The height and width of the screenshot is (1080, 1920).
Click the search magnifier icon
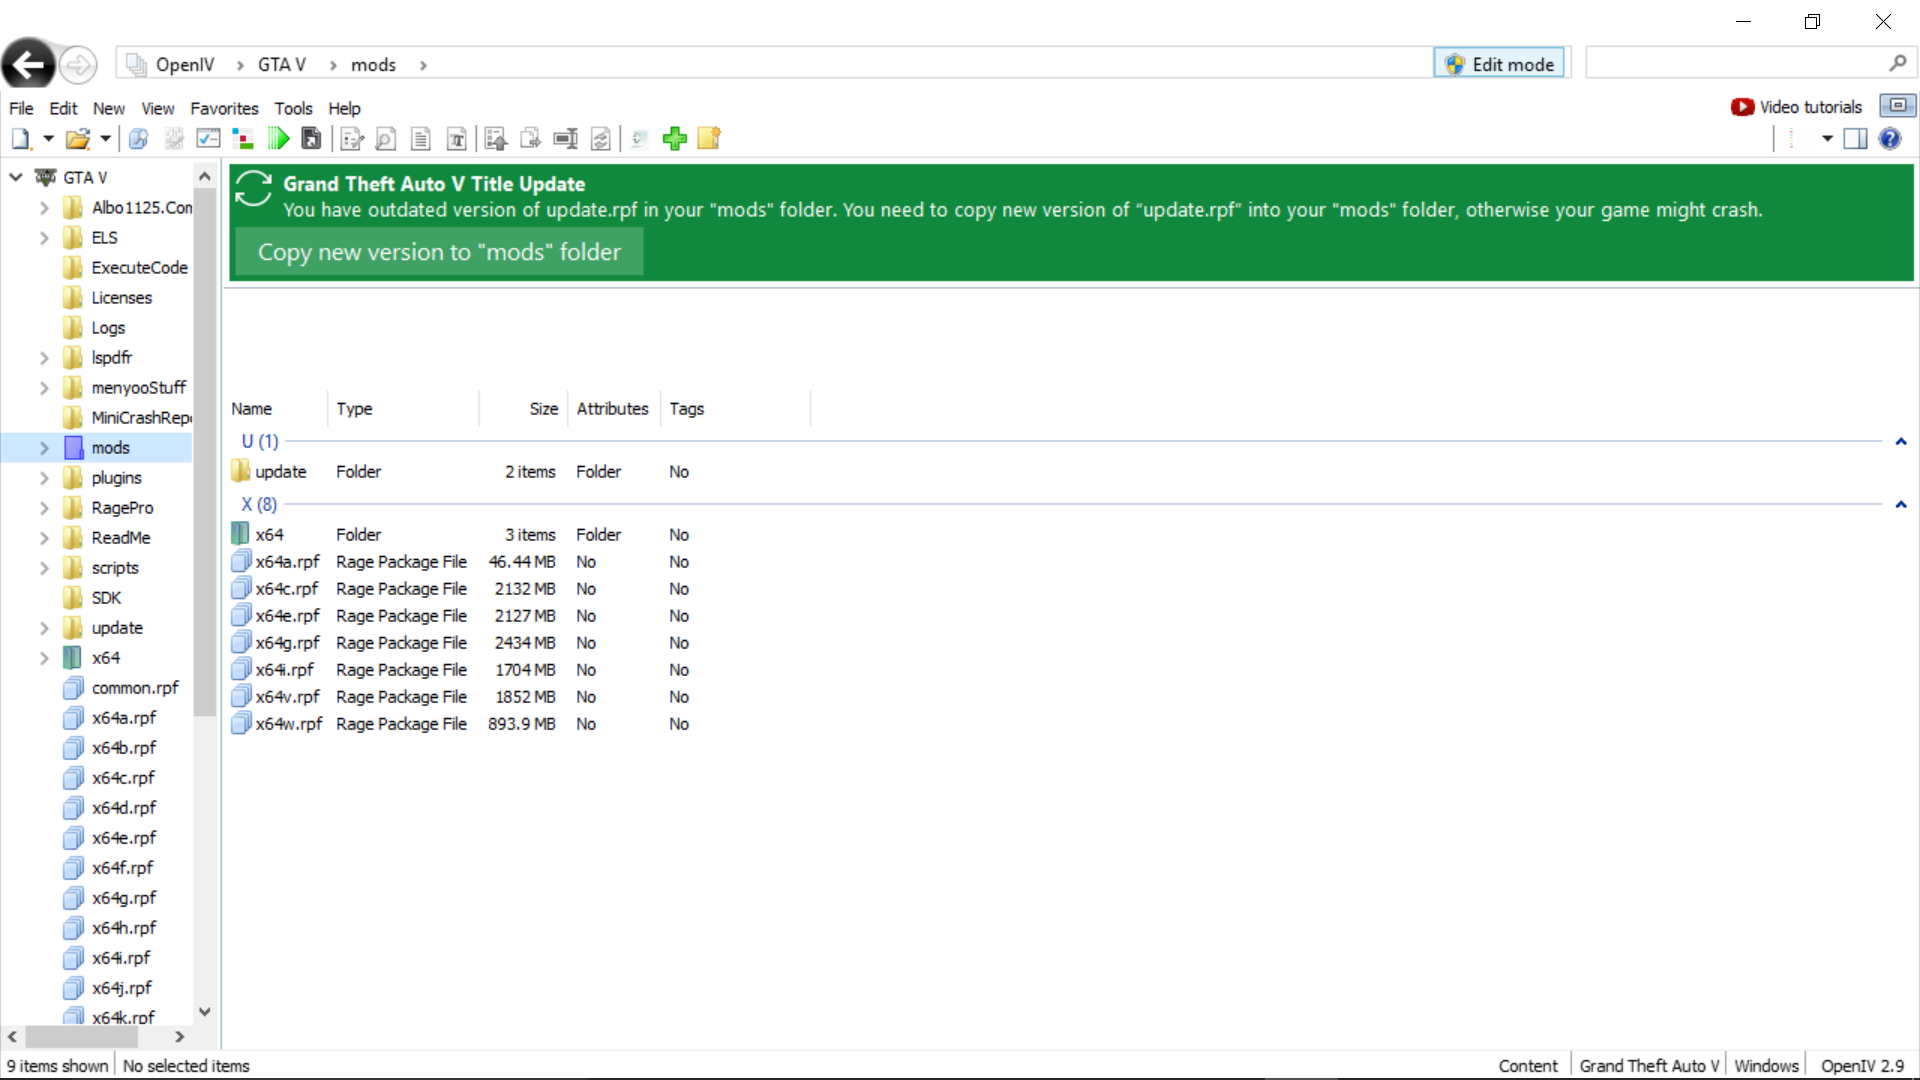[x=1897, y=64]
